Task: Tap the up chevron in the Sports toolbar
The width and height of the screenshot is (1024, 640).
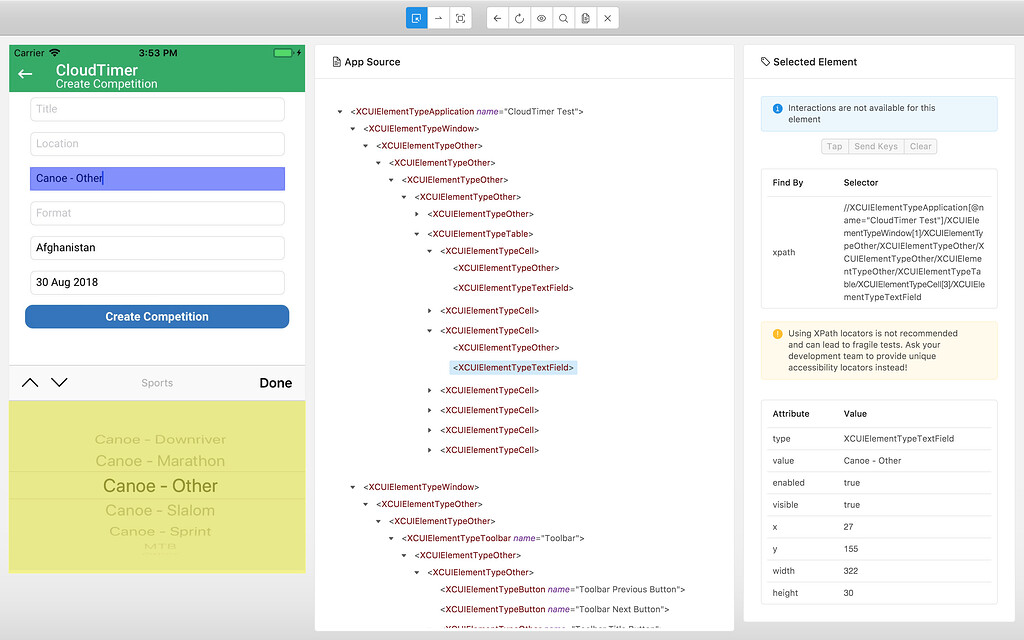Action: tap(30, 383)
